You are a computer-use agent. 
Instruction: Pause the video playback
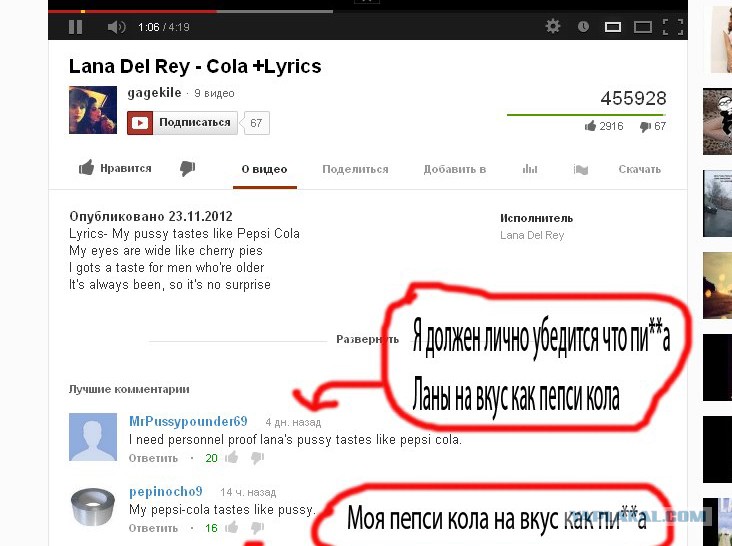(75, 27)
